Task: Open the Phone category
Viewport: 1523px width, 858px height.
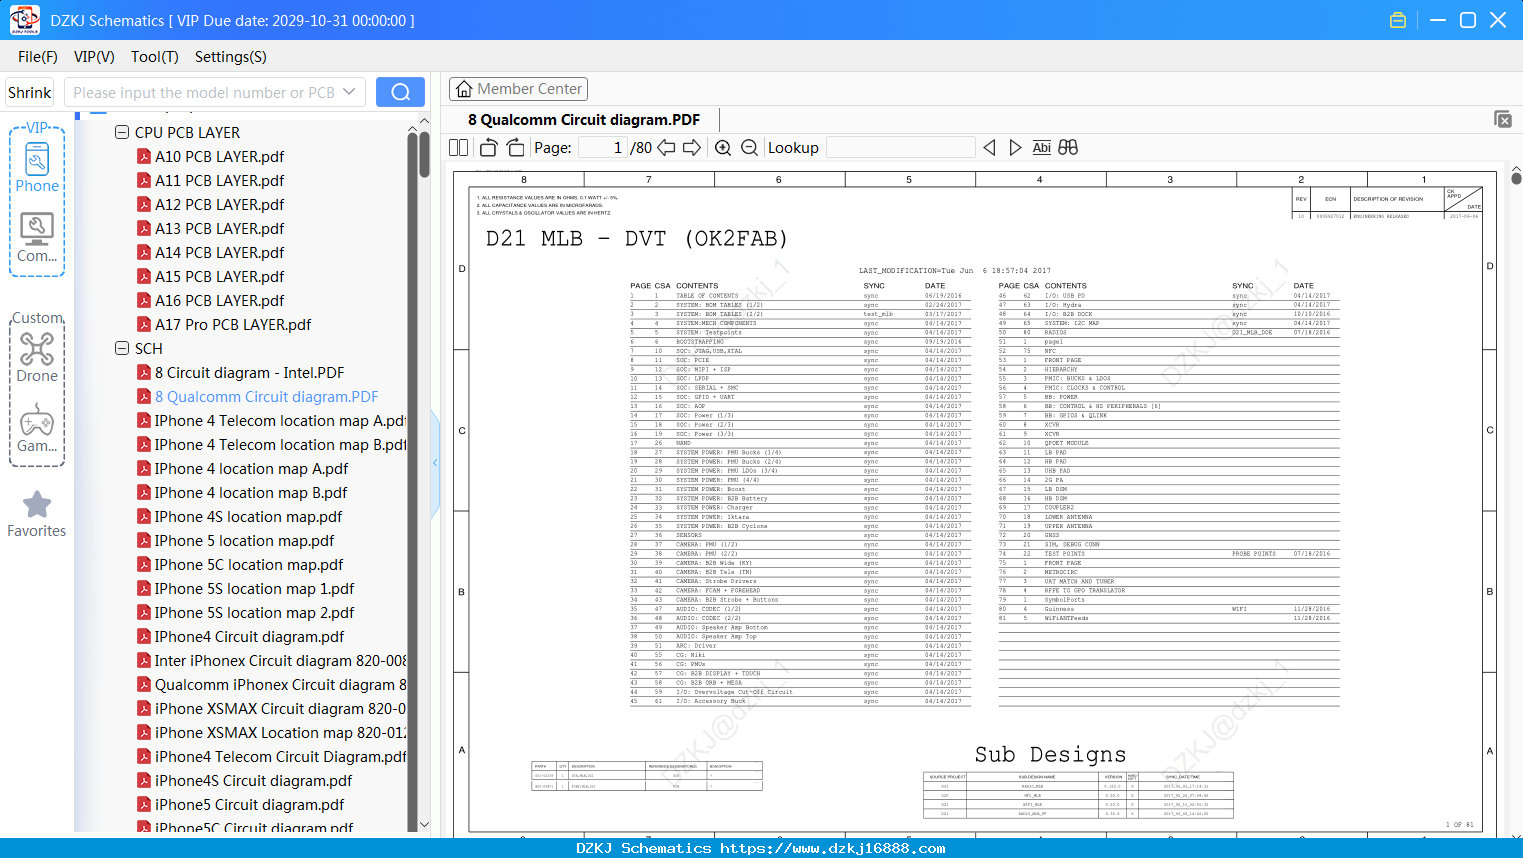Action: pos(37,166)
